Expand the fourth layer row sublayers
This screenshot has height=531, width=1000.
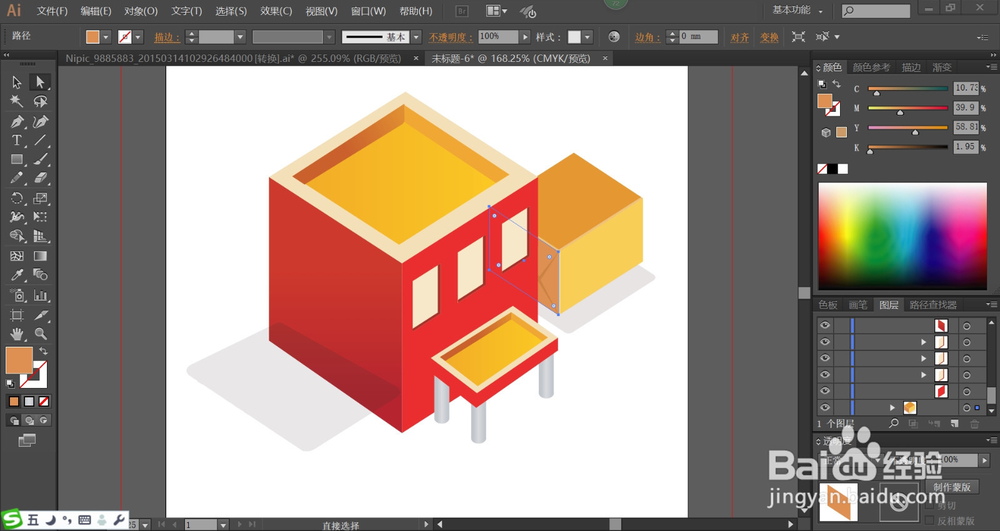point(923,375)
